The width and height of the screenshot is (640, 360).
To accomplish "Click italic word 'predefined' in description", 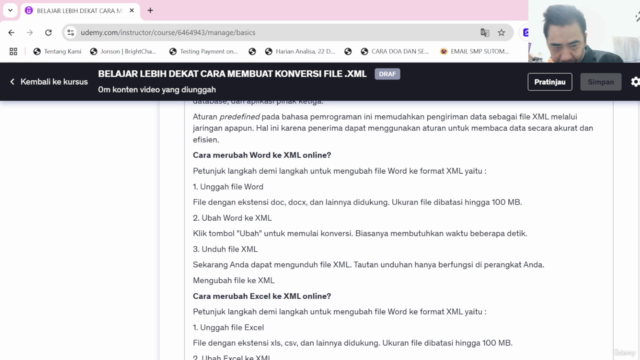I will [x=240, y=117].
